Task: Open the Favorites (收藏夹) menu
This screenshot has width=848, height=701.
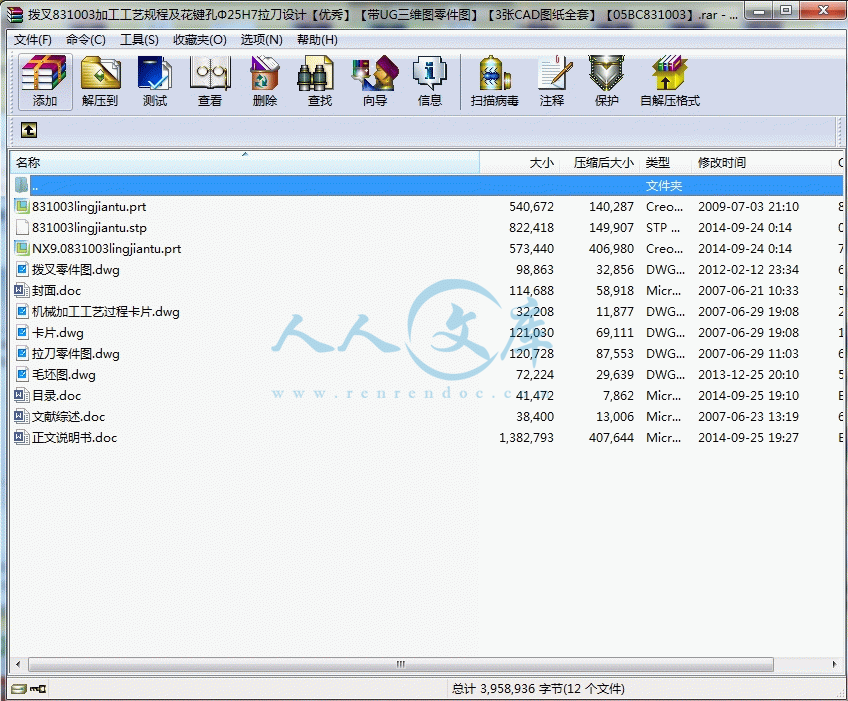Action: point(200,39)
